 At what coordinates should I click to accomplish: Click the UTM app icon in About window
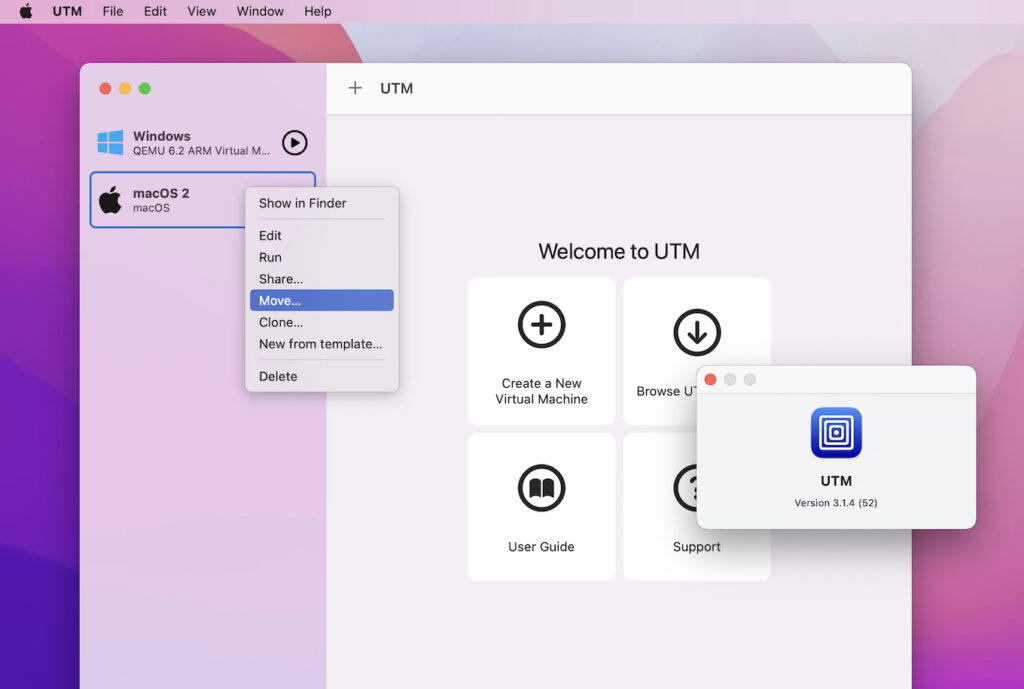coord(836,433)
